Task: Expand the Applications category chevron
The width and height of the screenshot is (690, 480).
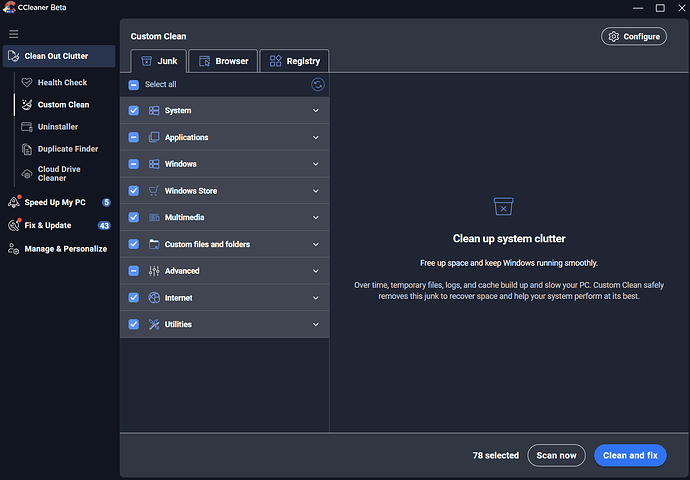Action: 316,137
